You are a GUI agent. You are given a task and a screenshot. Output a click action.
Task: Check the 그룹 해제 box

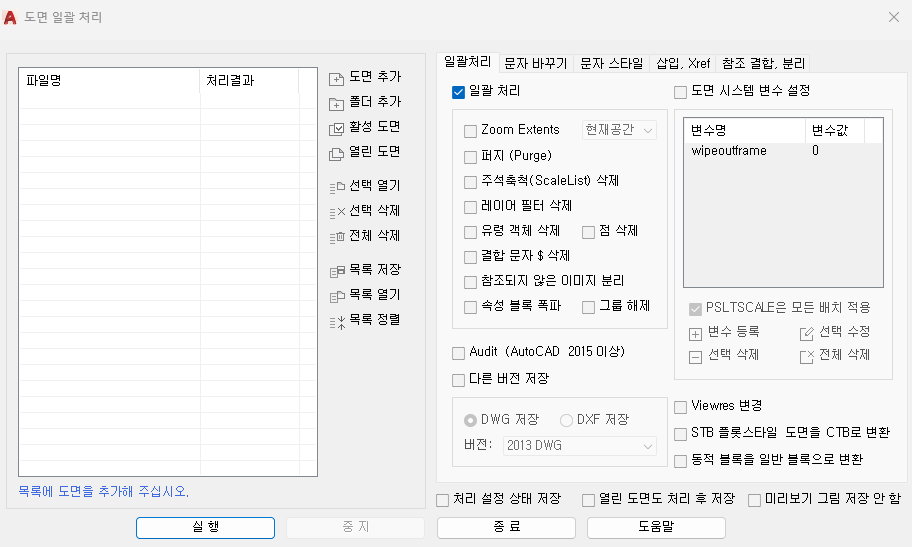(588, 307)
